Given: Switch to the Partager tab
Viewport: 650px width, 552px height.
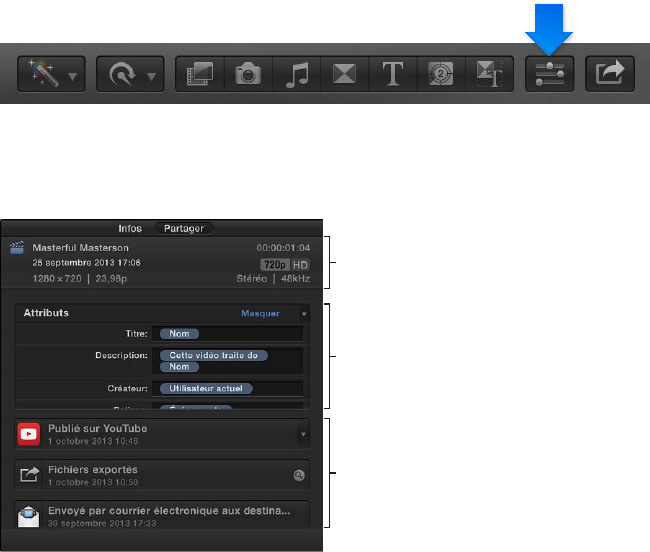Looking at the screenshot, I should [x=184, y=228].
